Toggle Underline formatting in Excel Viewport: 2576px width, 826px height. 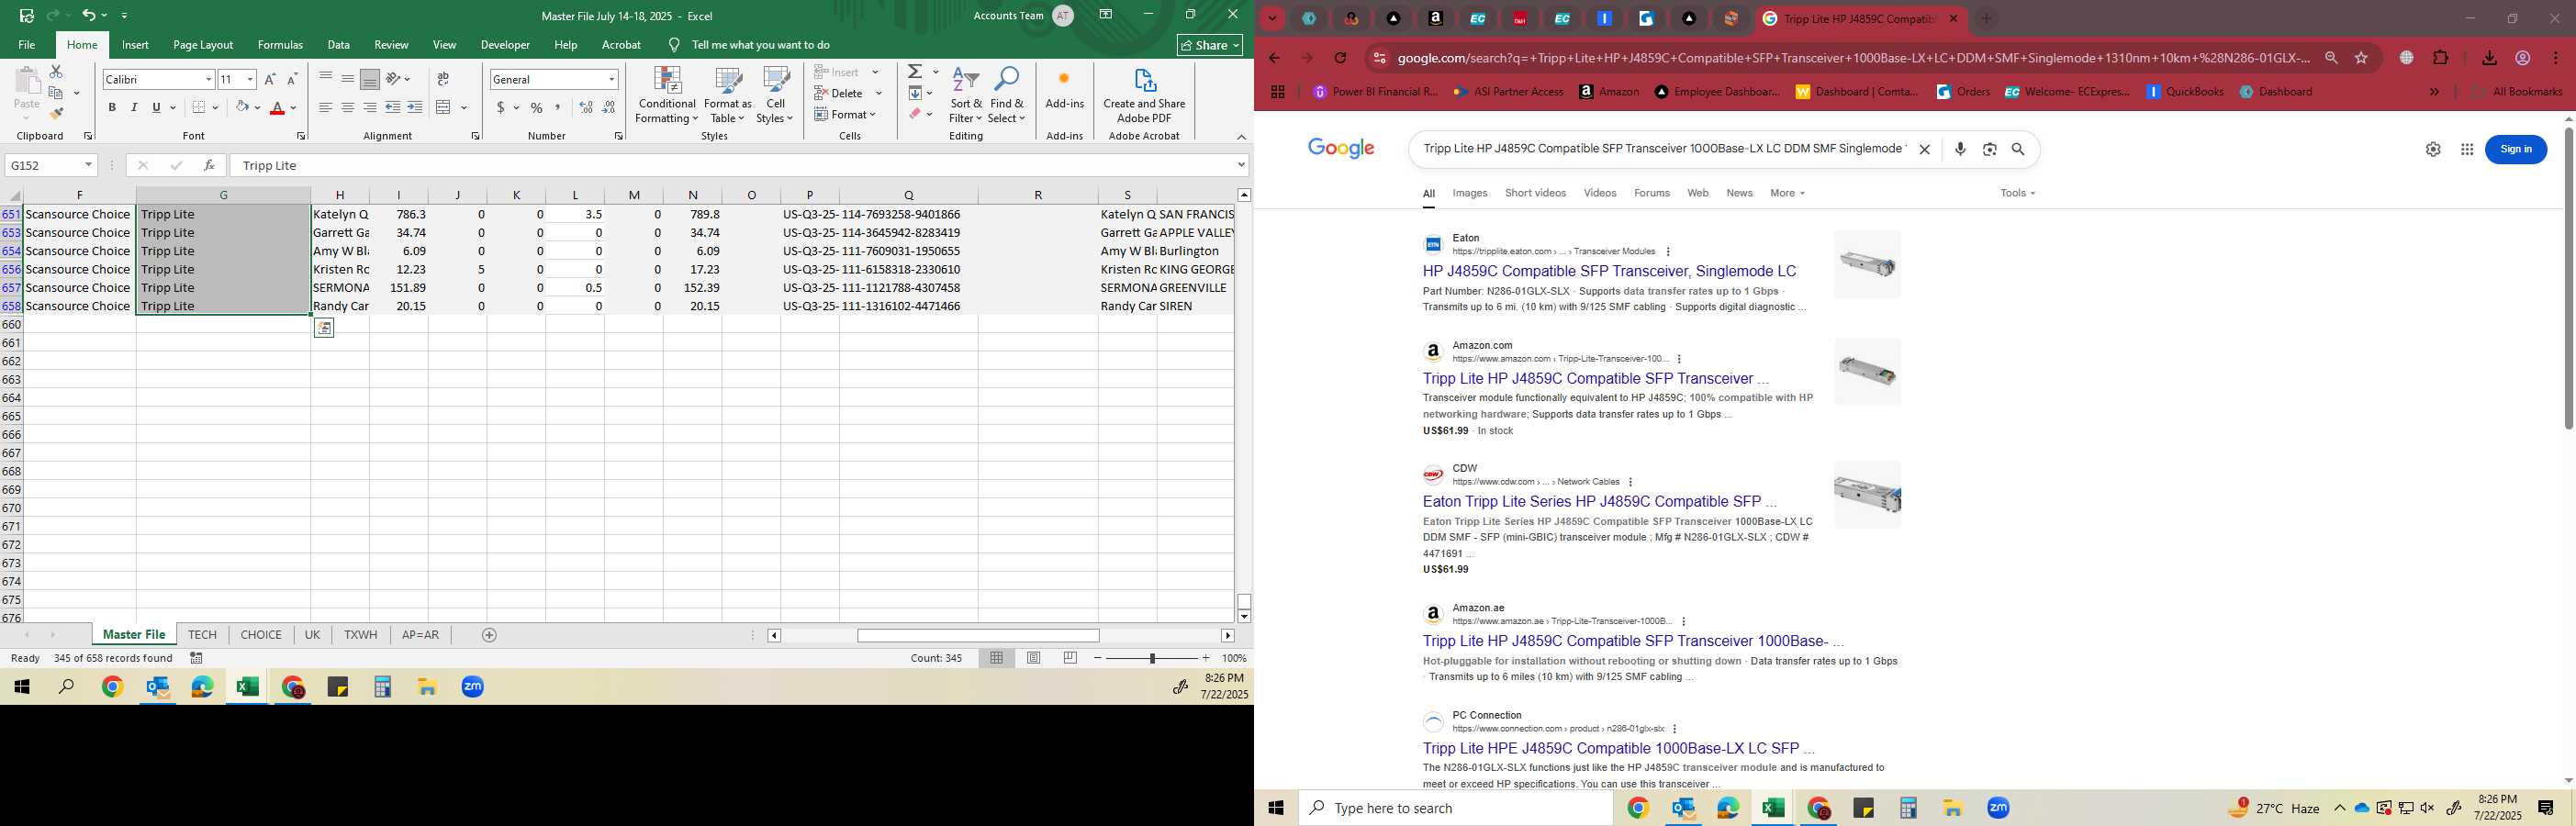[156, 107]
